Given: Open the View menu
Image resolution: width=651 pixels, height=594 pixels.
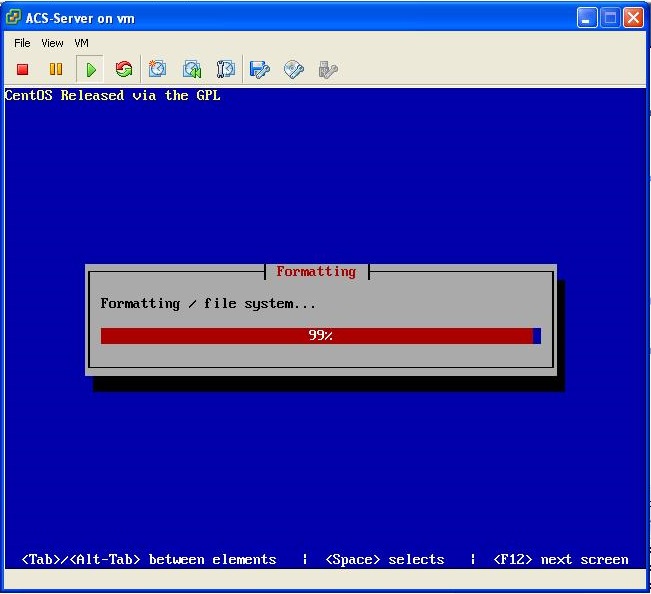Looking at the screenshot, I should coord(52,43).
